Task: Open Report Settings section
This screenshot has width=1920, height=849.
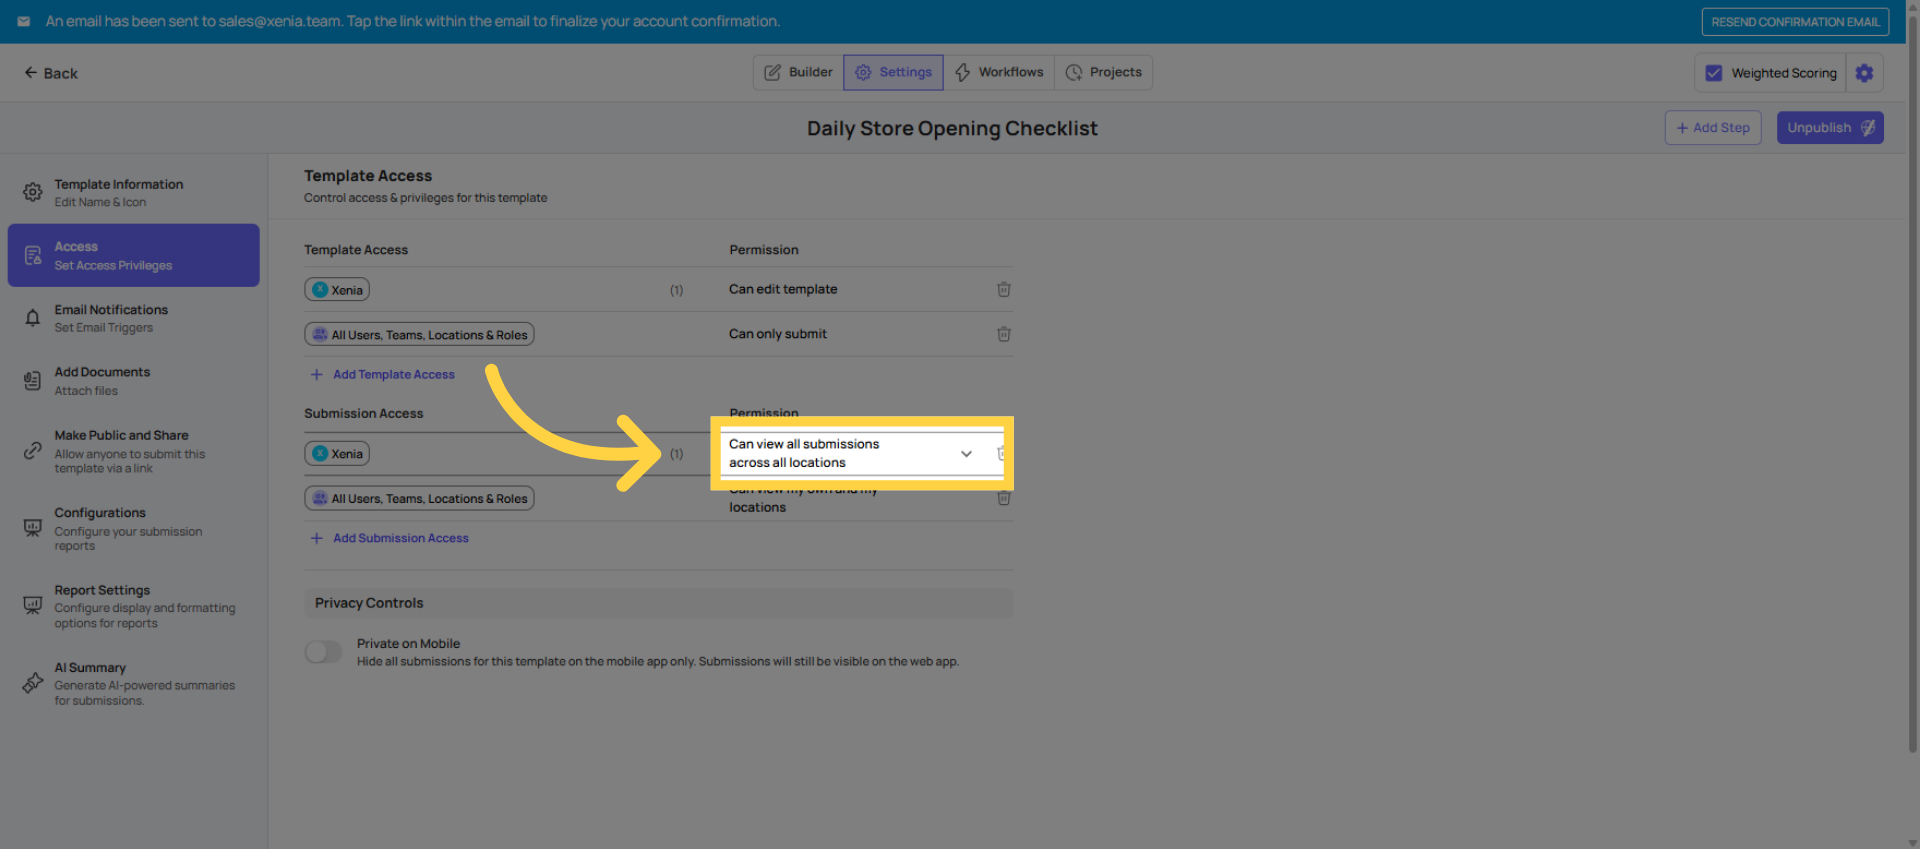Action: coord(134,606)
